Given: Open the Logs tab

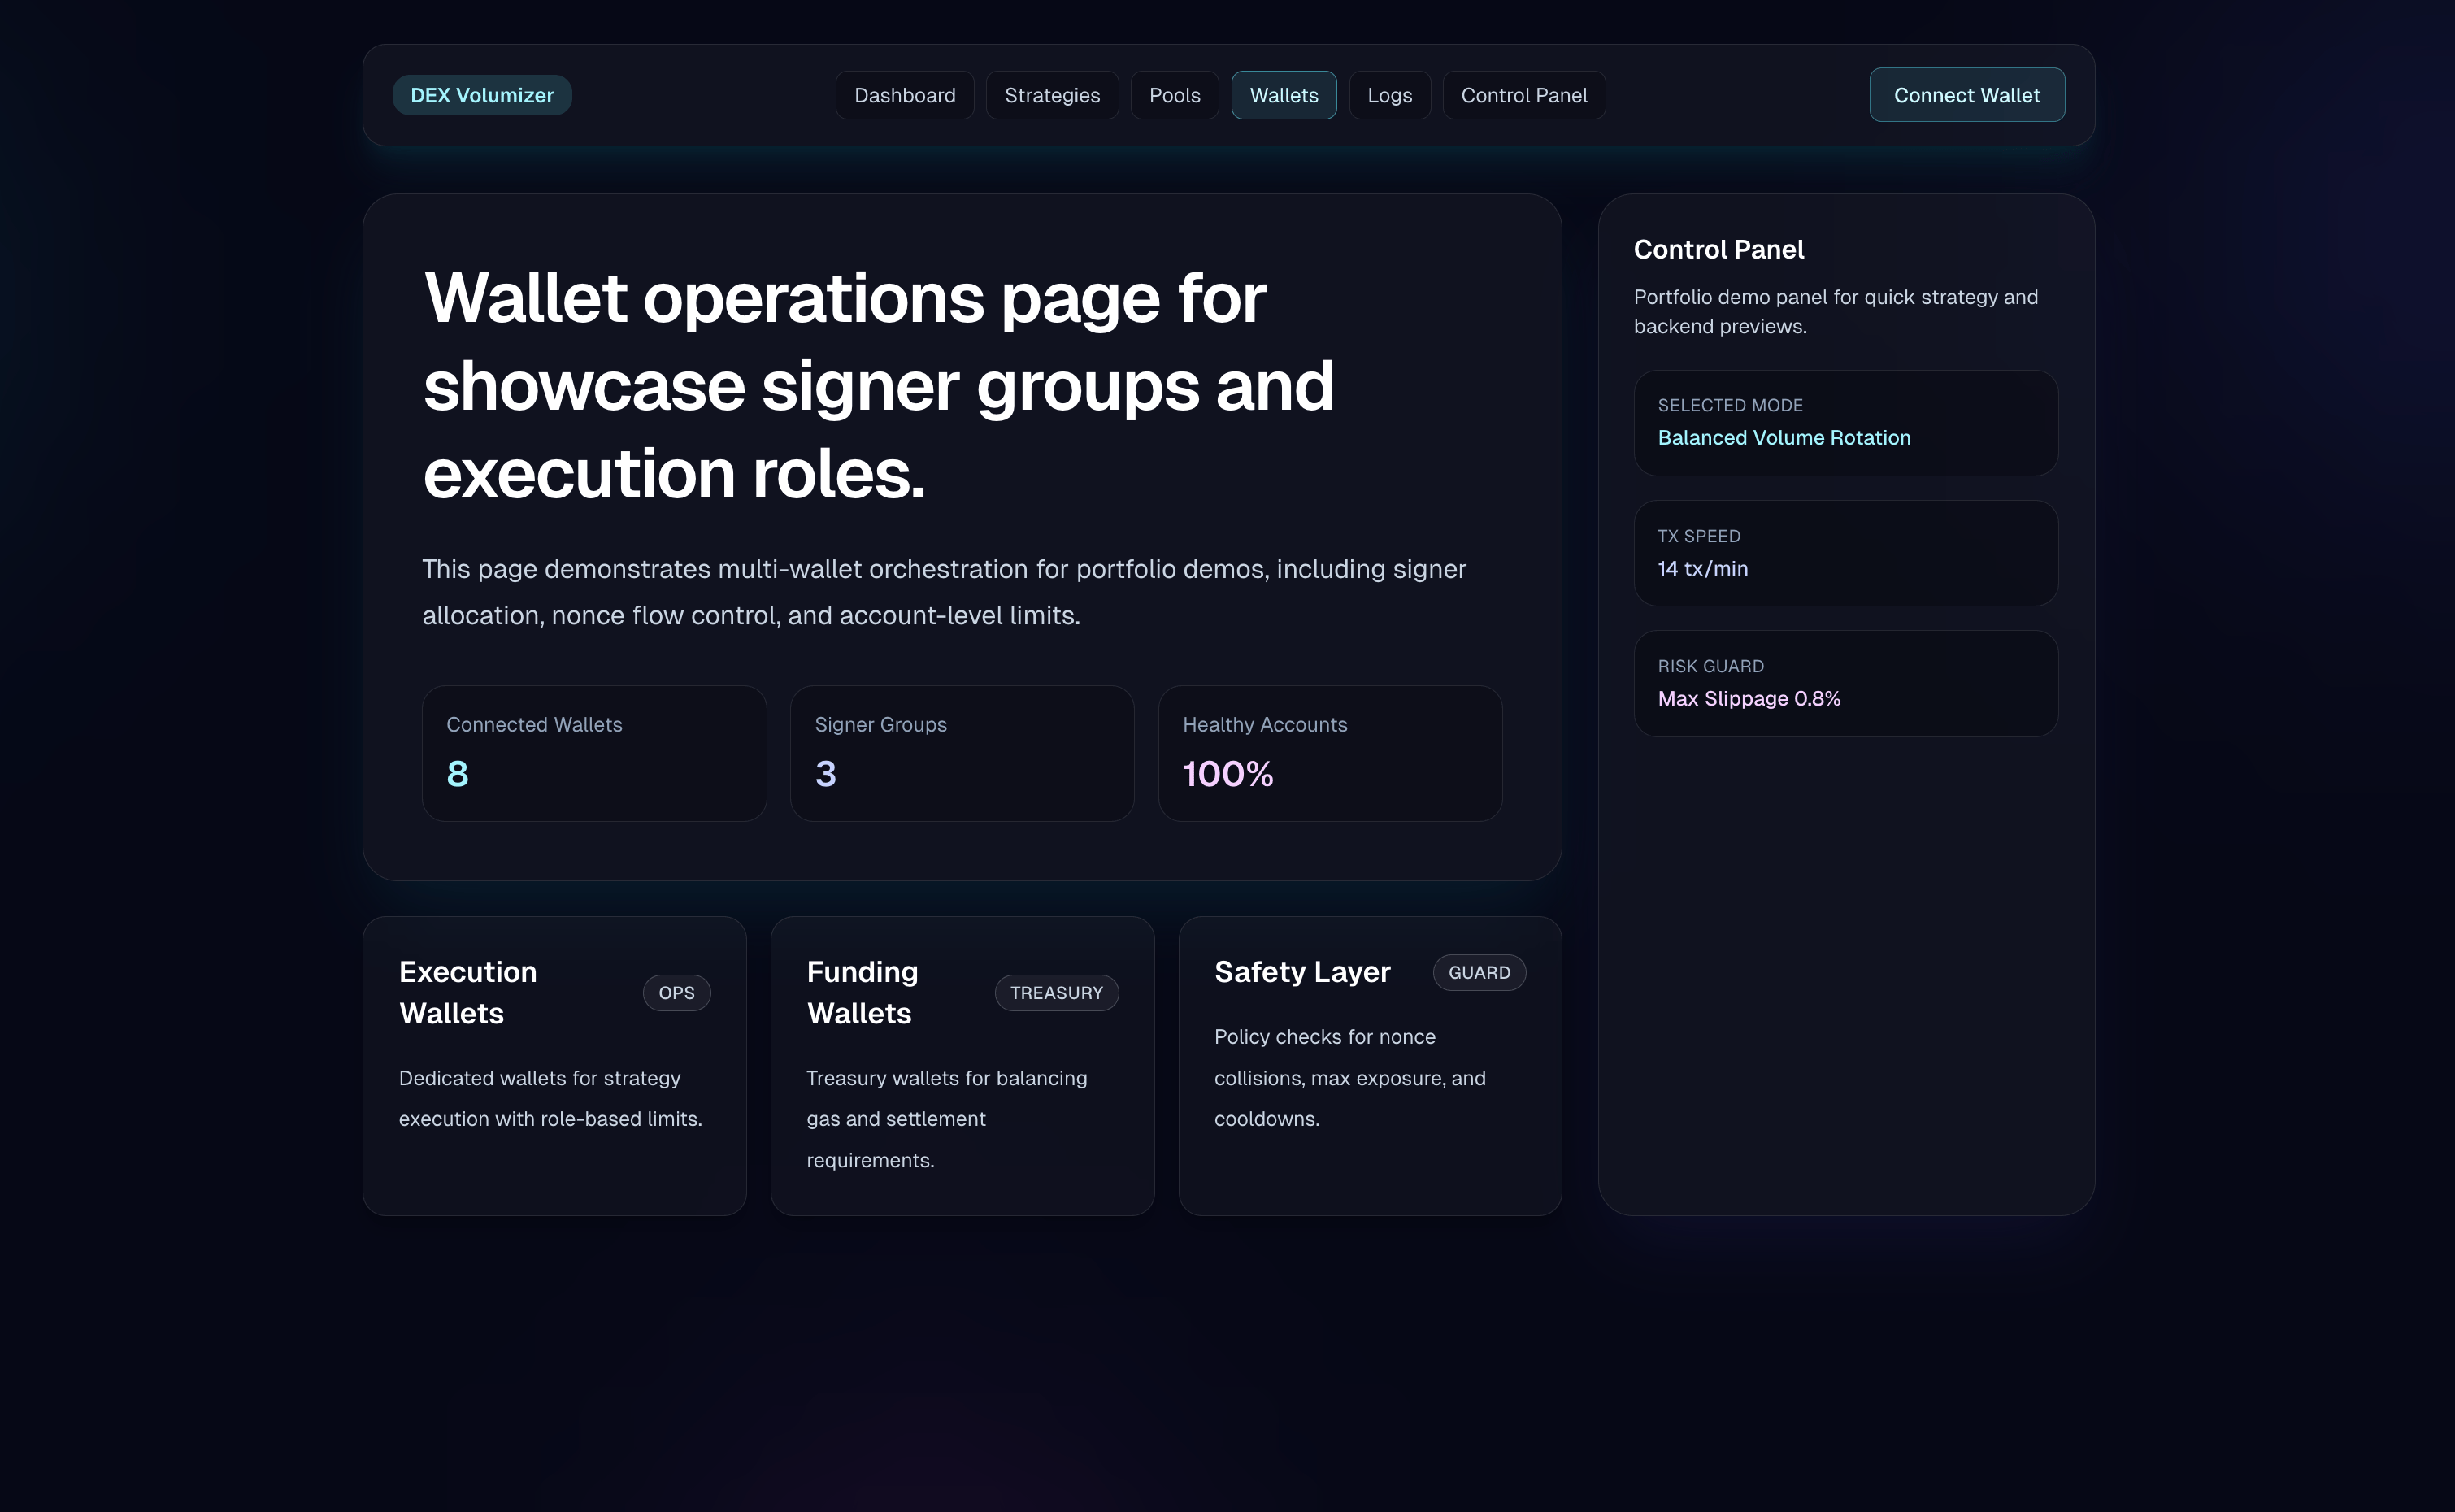Looking at the screenshot, I should tap(1389, 95).
